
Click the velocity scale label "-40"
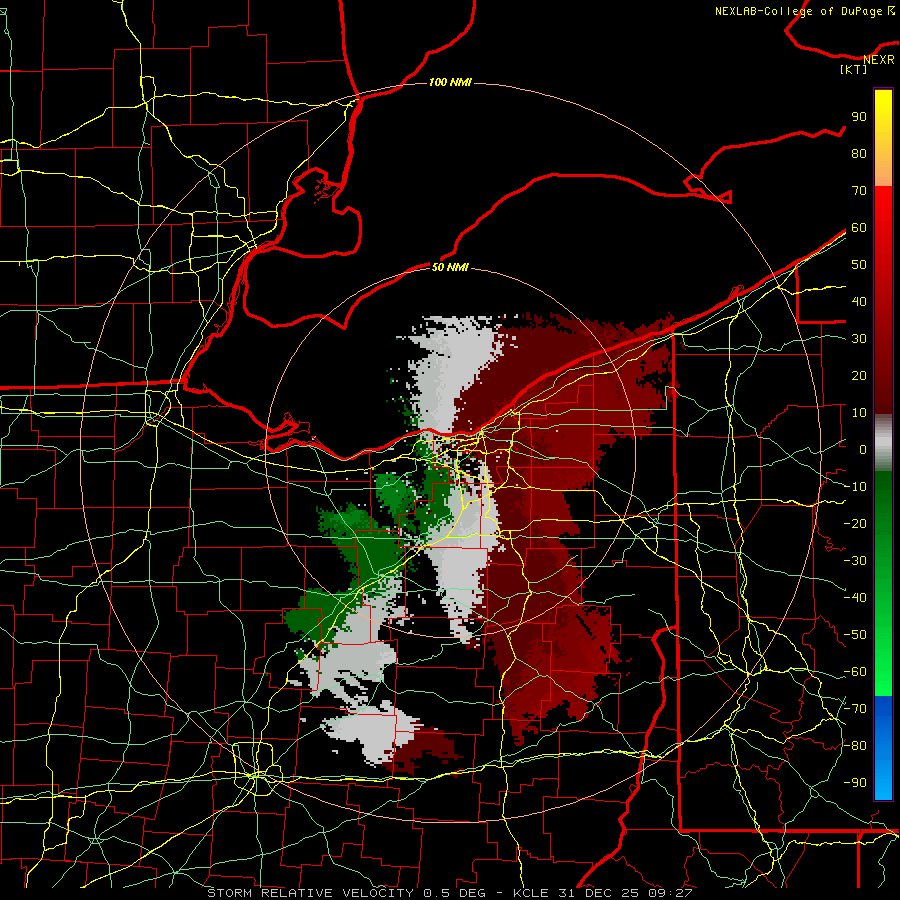pos(855,598)
